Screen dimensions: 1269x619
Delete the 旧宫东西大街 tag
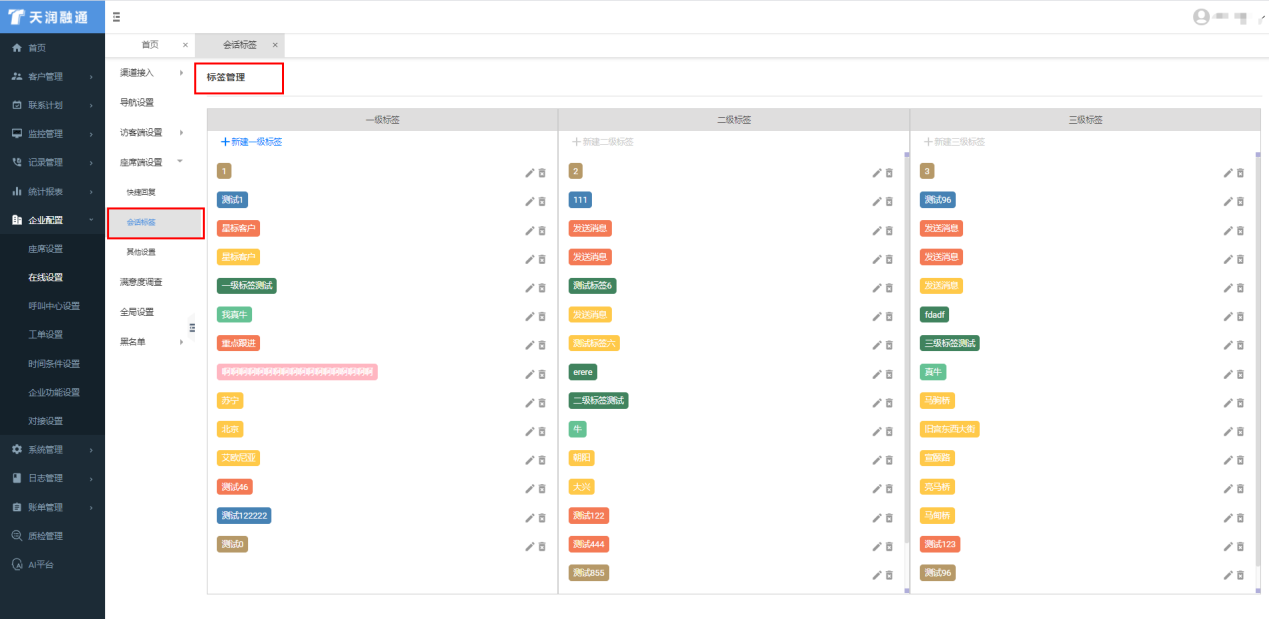pyautogui.click(x=1240, y=431)
